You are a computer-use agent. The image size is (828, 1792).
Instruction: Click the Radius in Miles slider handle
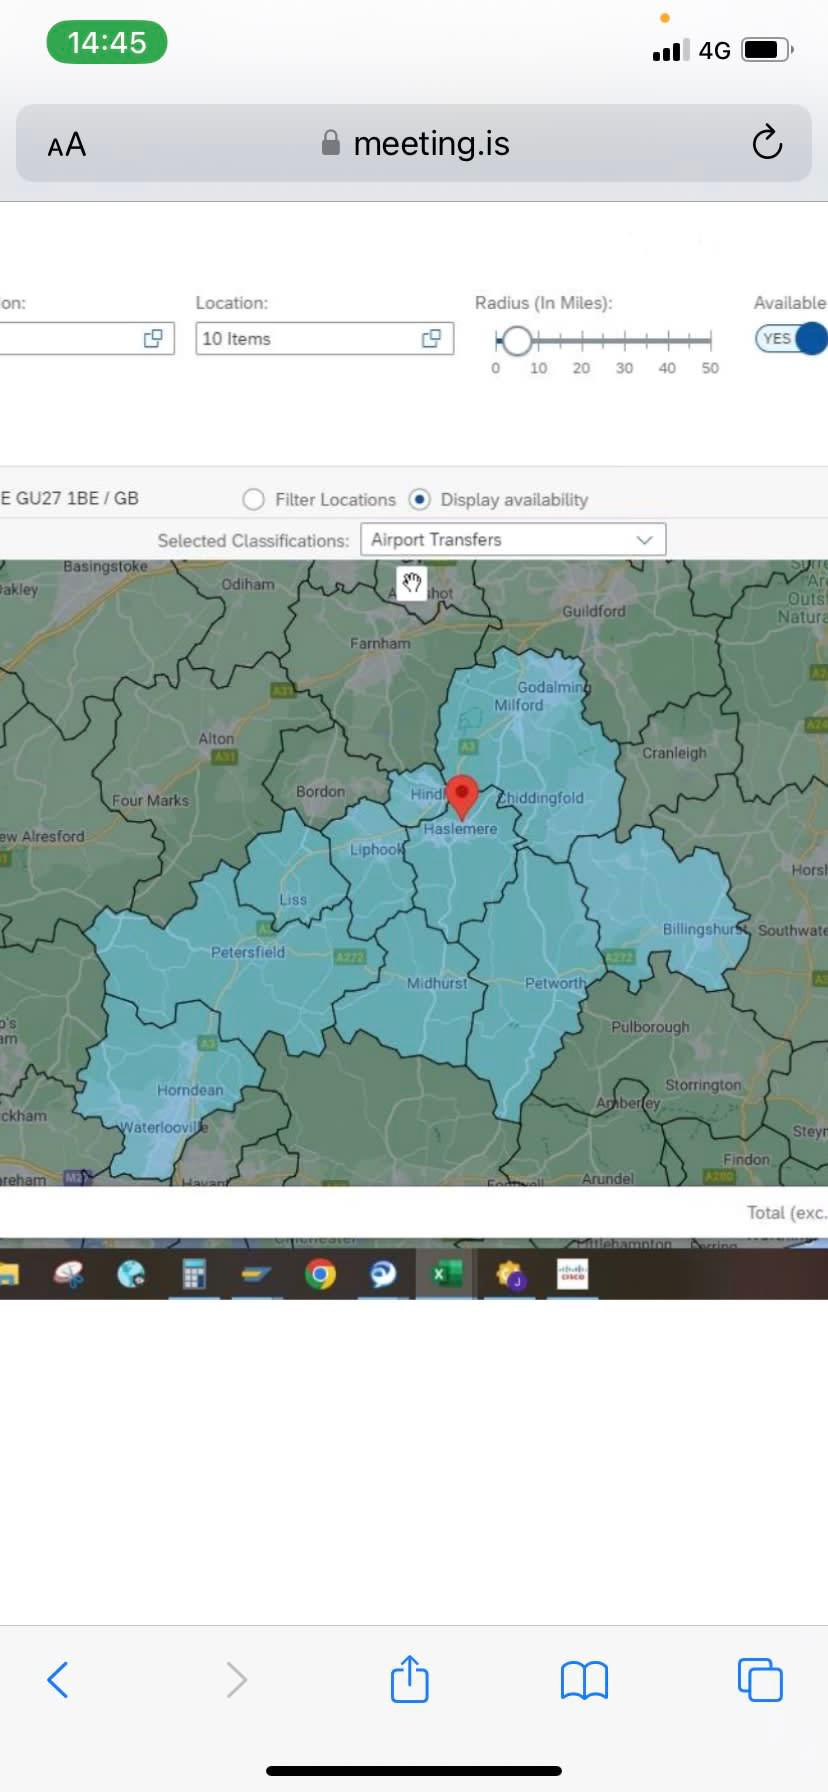click(516, 341)
